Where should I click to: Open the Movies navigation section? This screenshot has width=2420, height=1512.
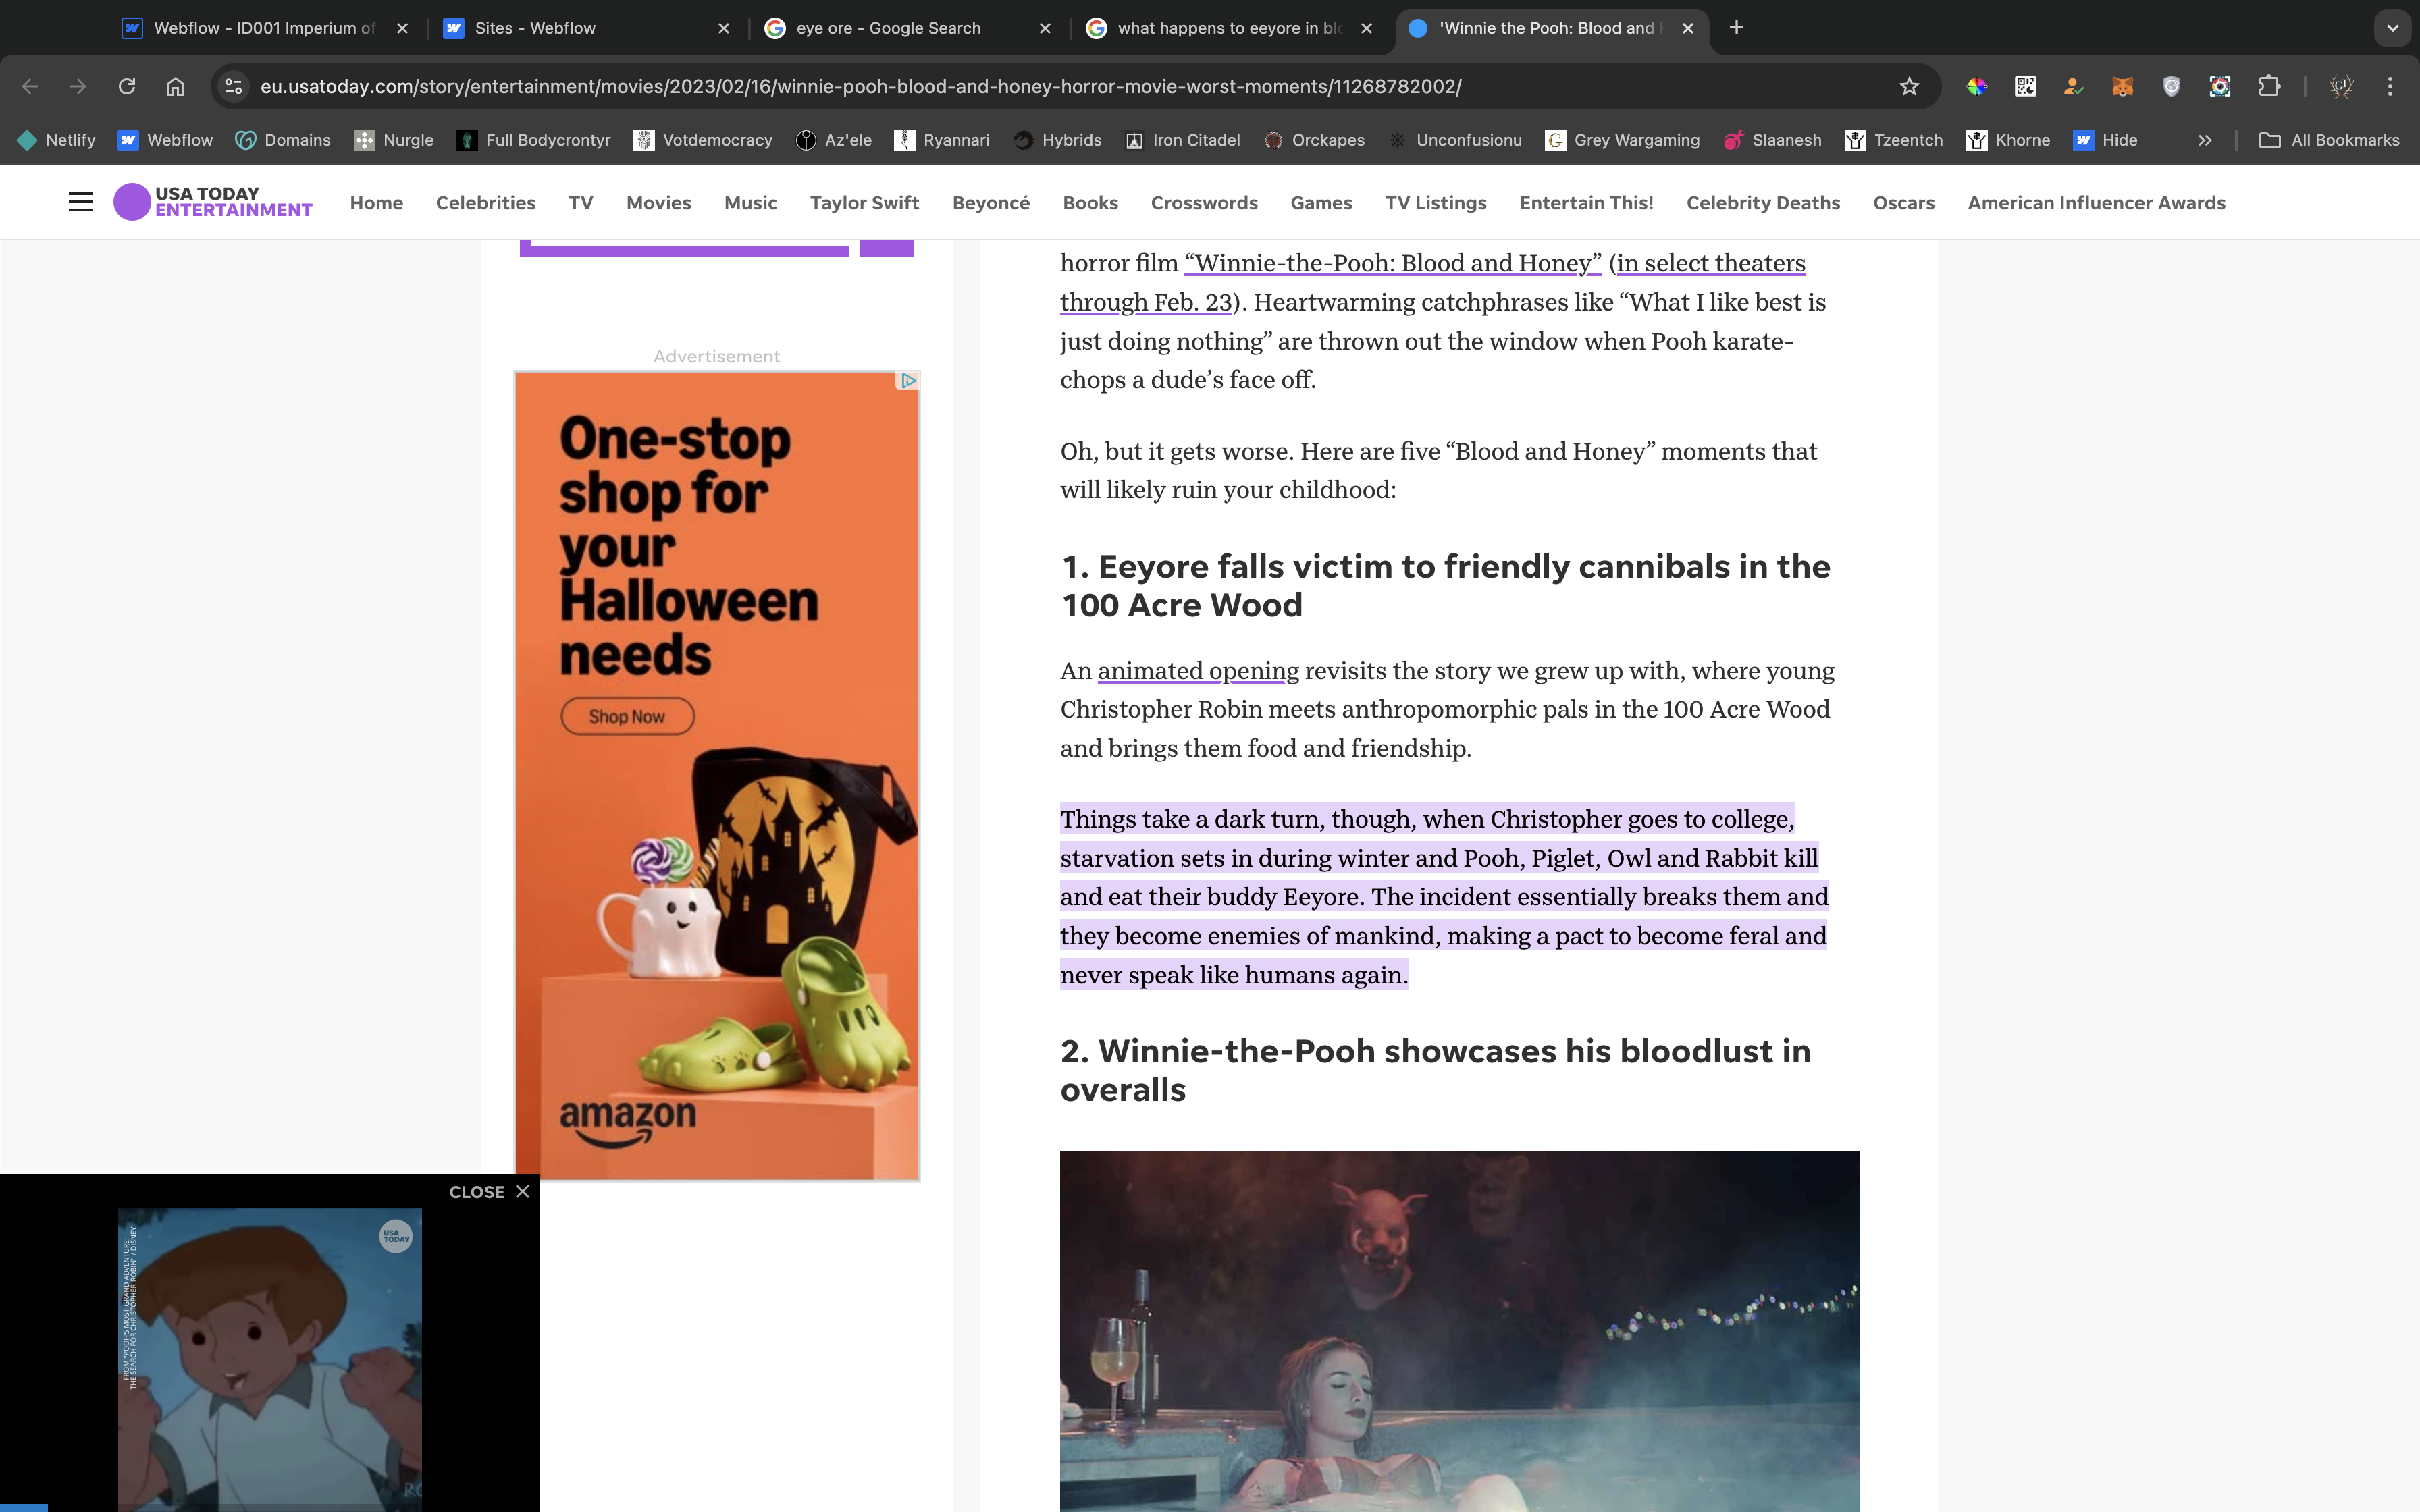click(658, 203)
